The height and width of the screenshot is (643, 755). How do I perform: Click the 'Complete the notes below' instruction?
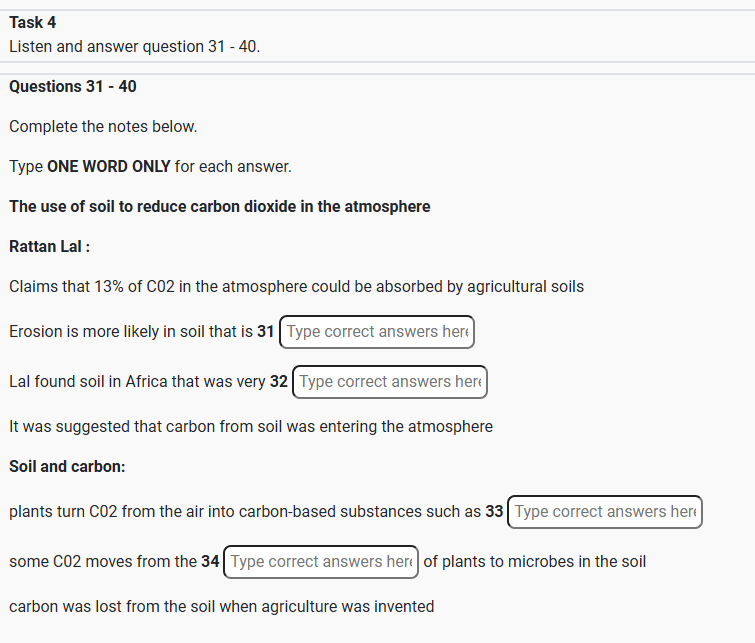click(103, 127)
